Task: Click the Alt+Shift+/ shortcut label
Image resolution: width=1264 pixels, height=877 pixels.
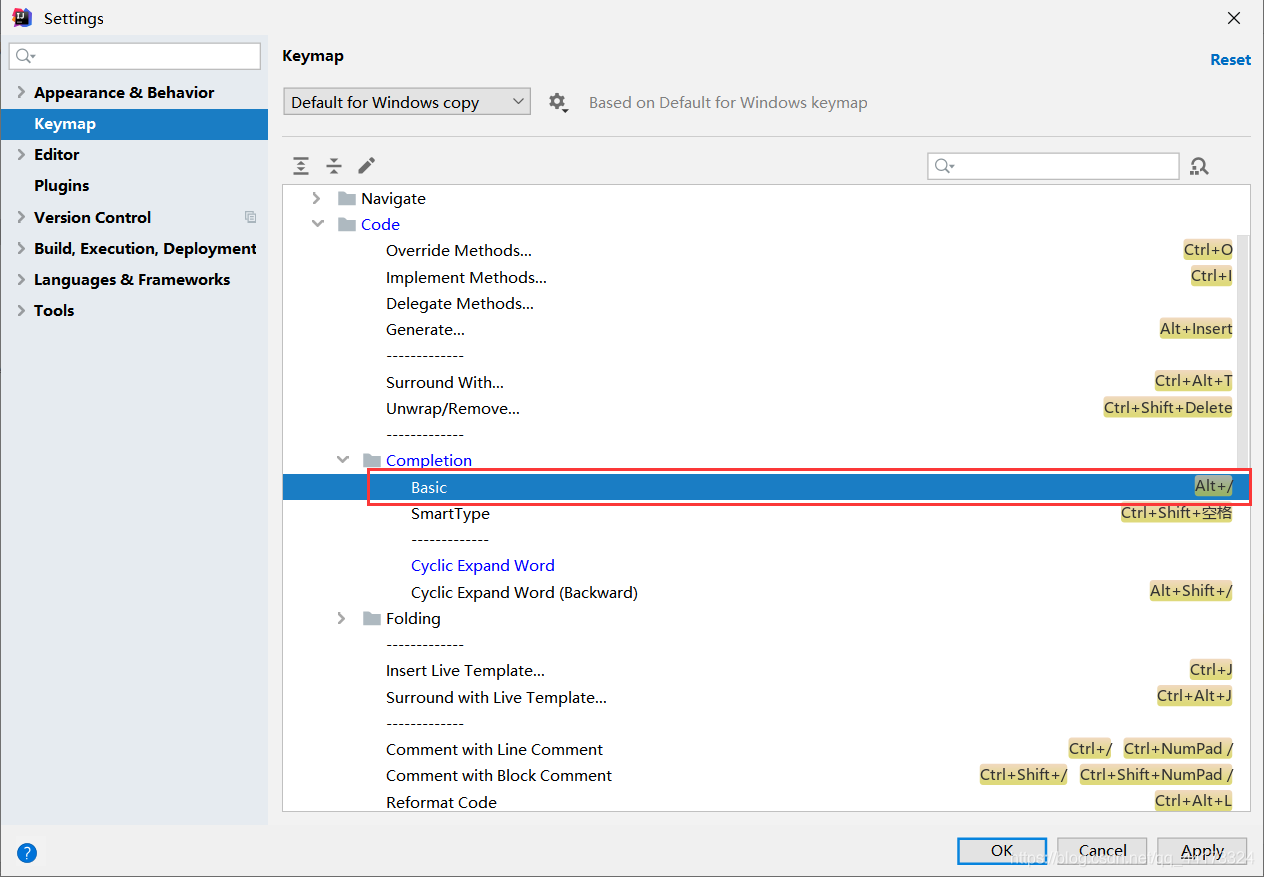Action: pyautogui.click(x=1191, y=591)
